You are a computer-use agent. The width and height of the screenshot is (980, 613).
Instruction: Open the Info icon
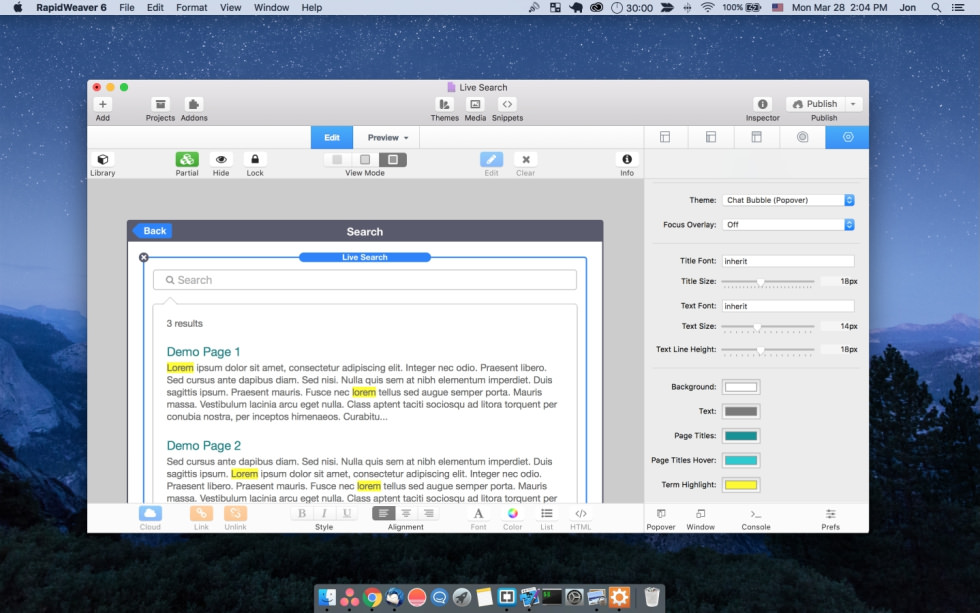coord(627,159)
